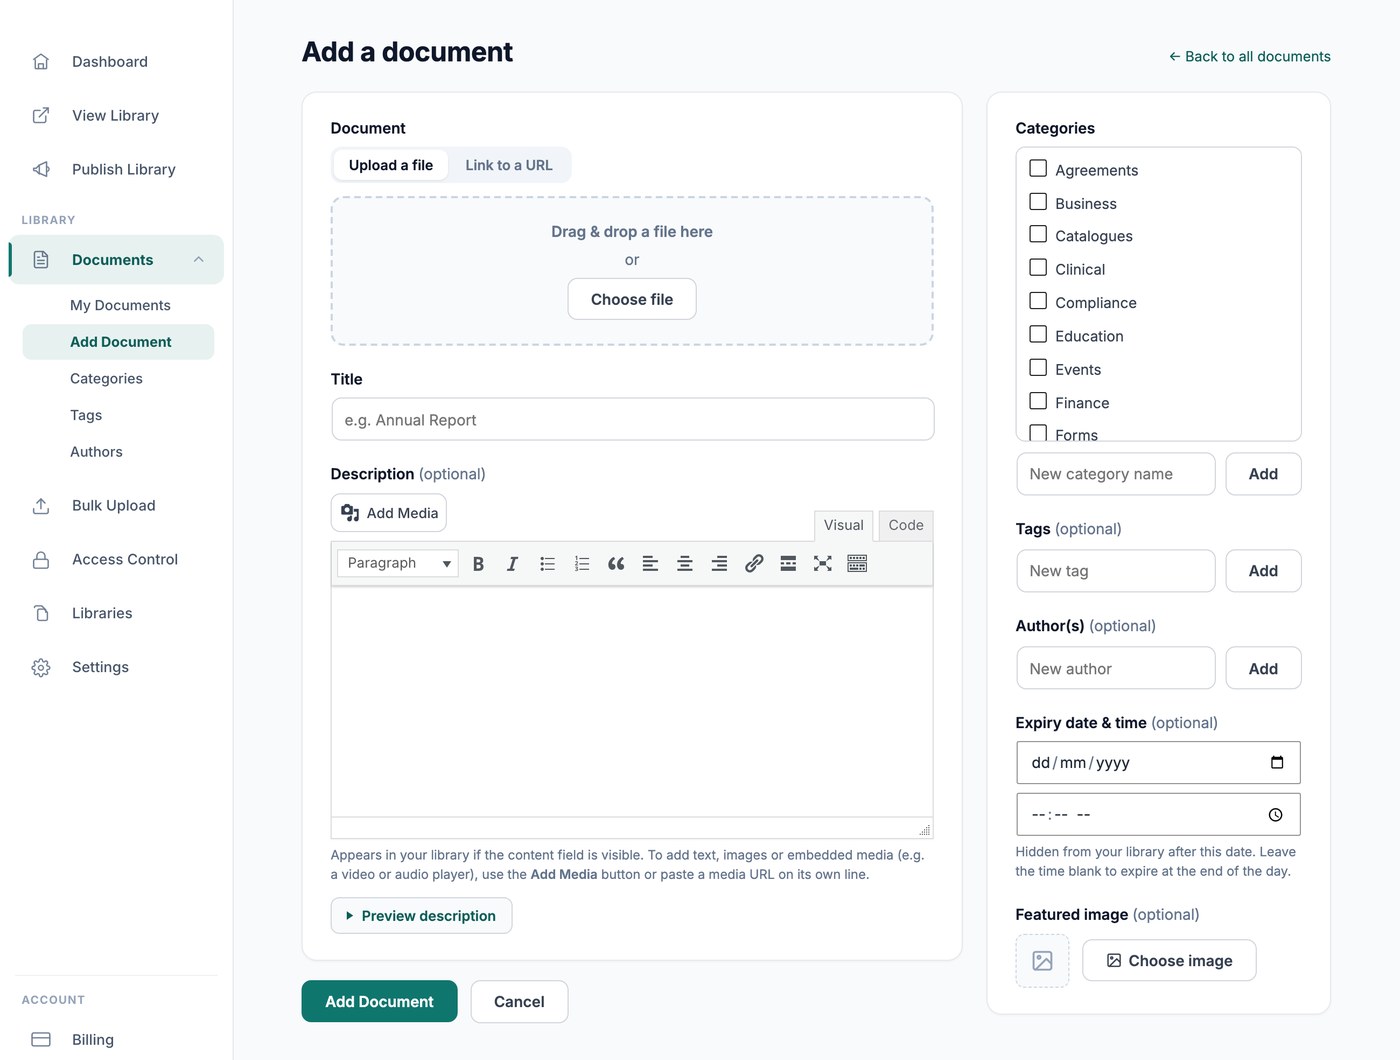
Task: Check the Clinical category
Action: (x=1038, y=268)
